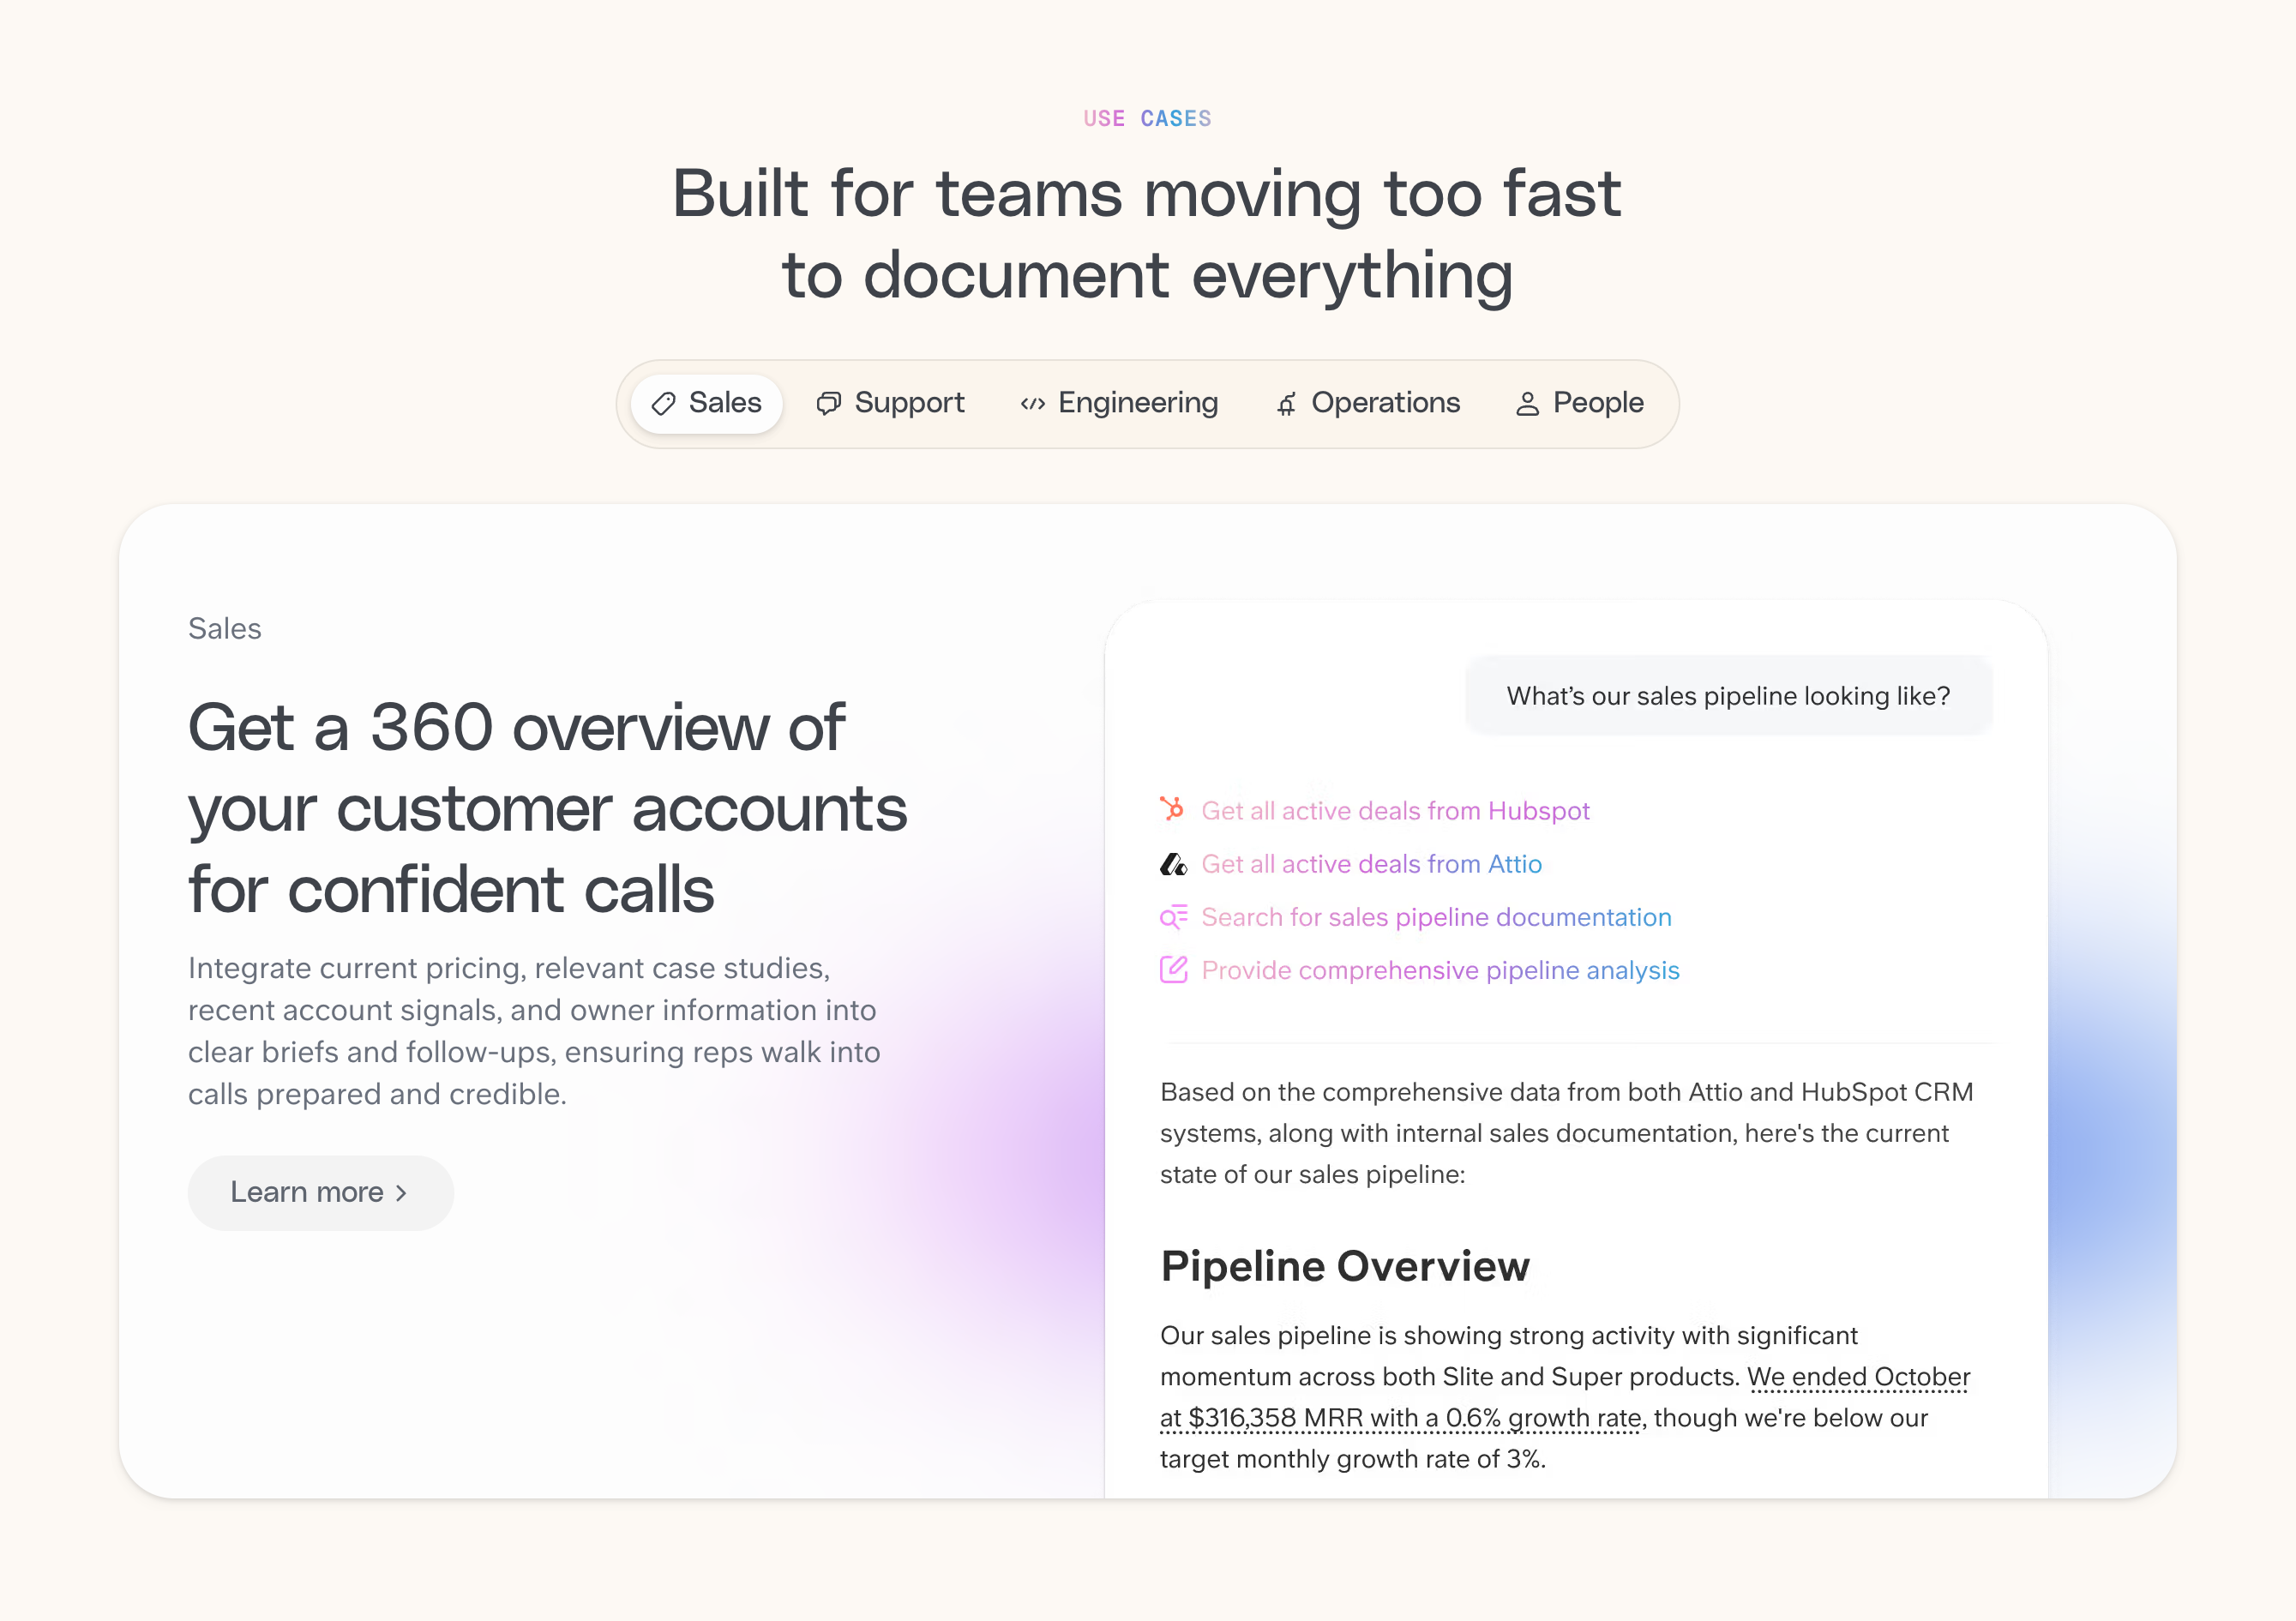Screen dimensions: 2296x1621
Task: Click the underlined October MRR citation text
Action: [x=1400, y=1418]
